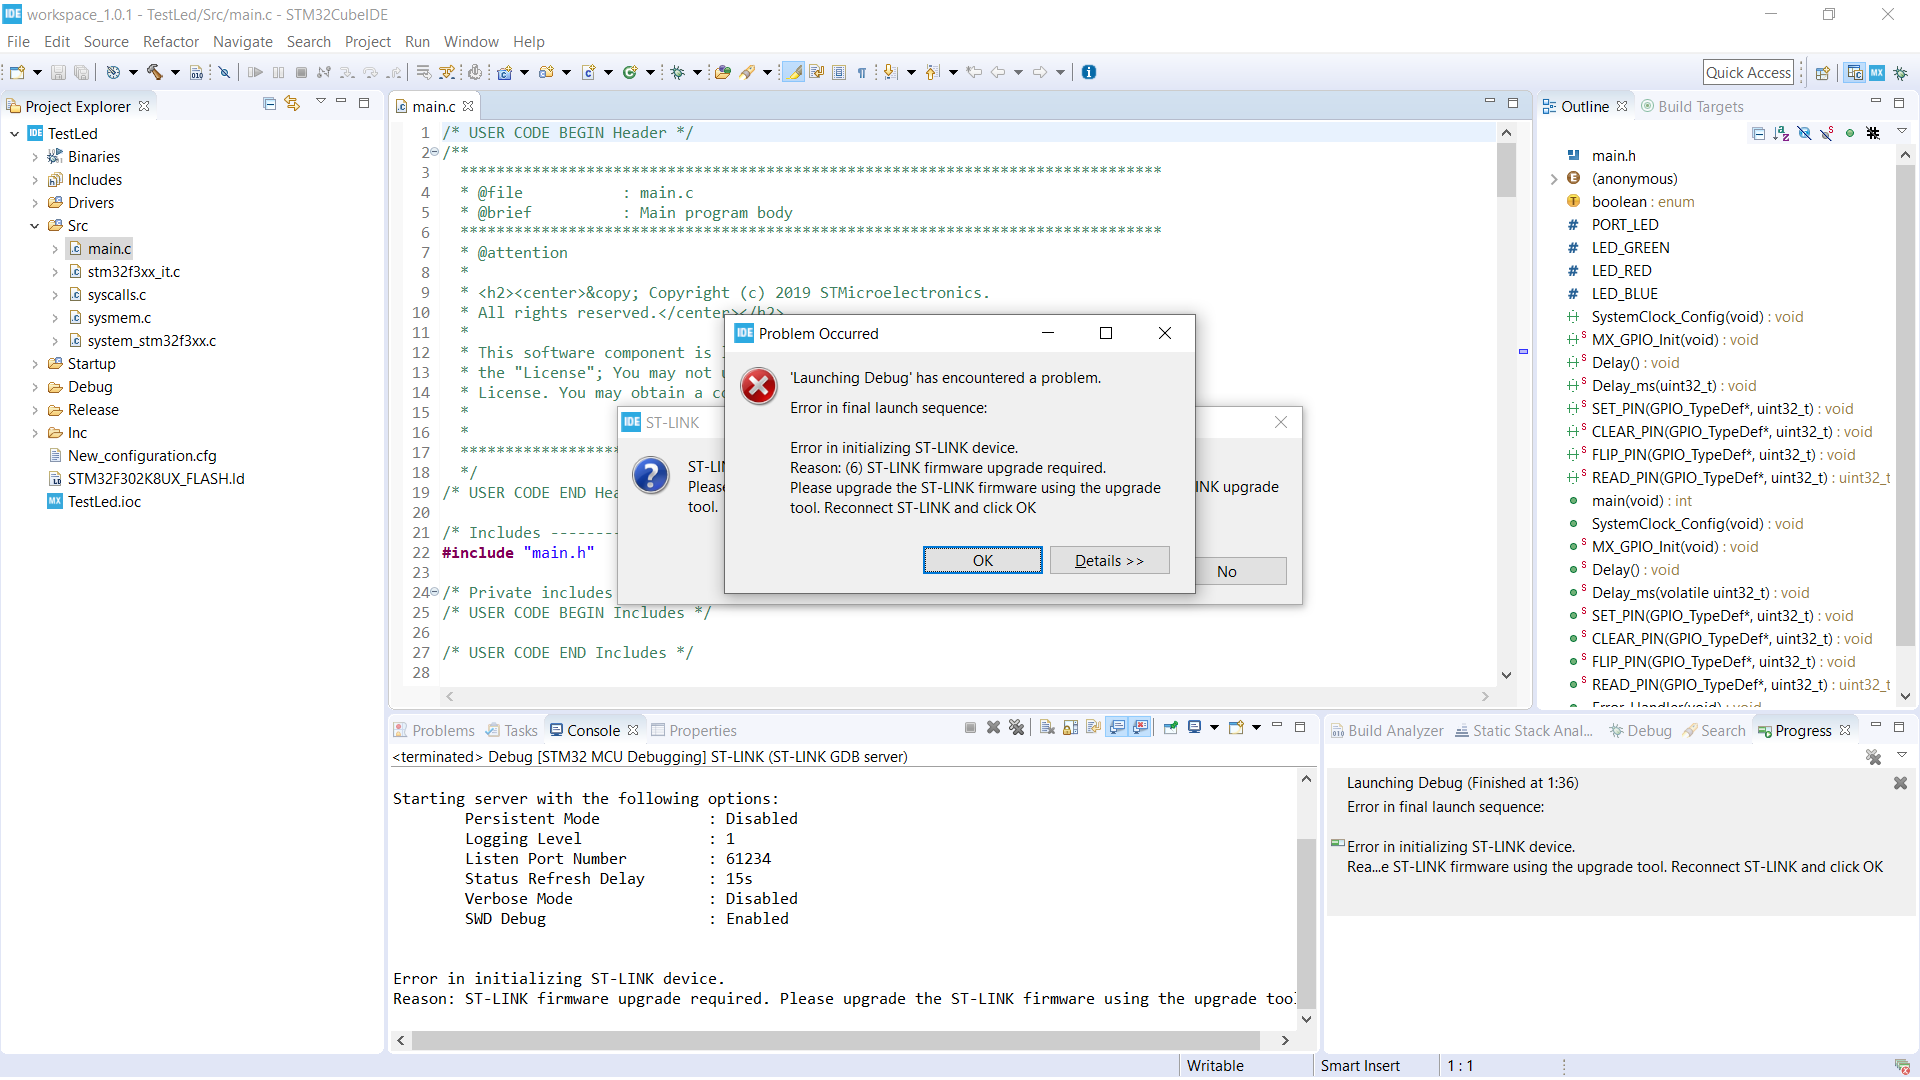Toggle alphabetical Sort in Outline toolbar

[x=1781, y=133]
